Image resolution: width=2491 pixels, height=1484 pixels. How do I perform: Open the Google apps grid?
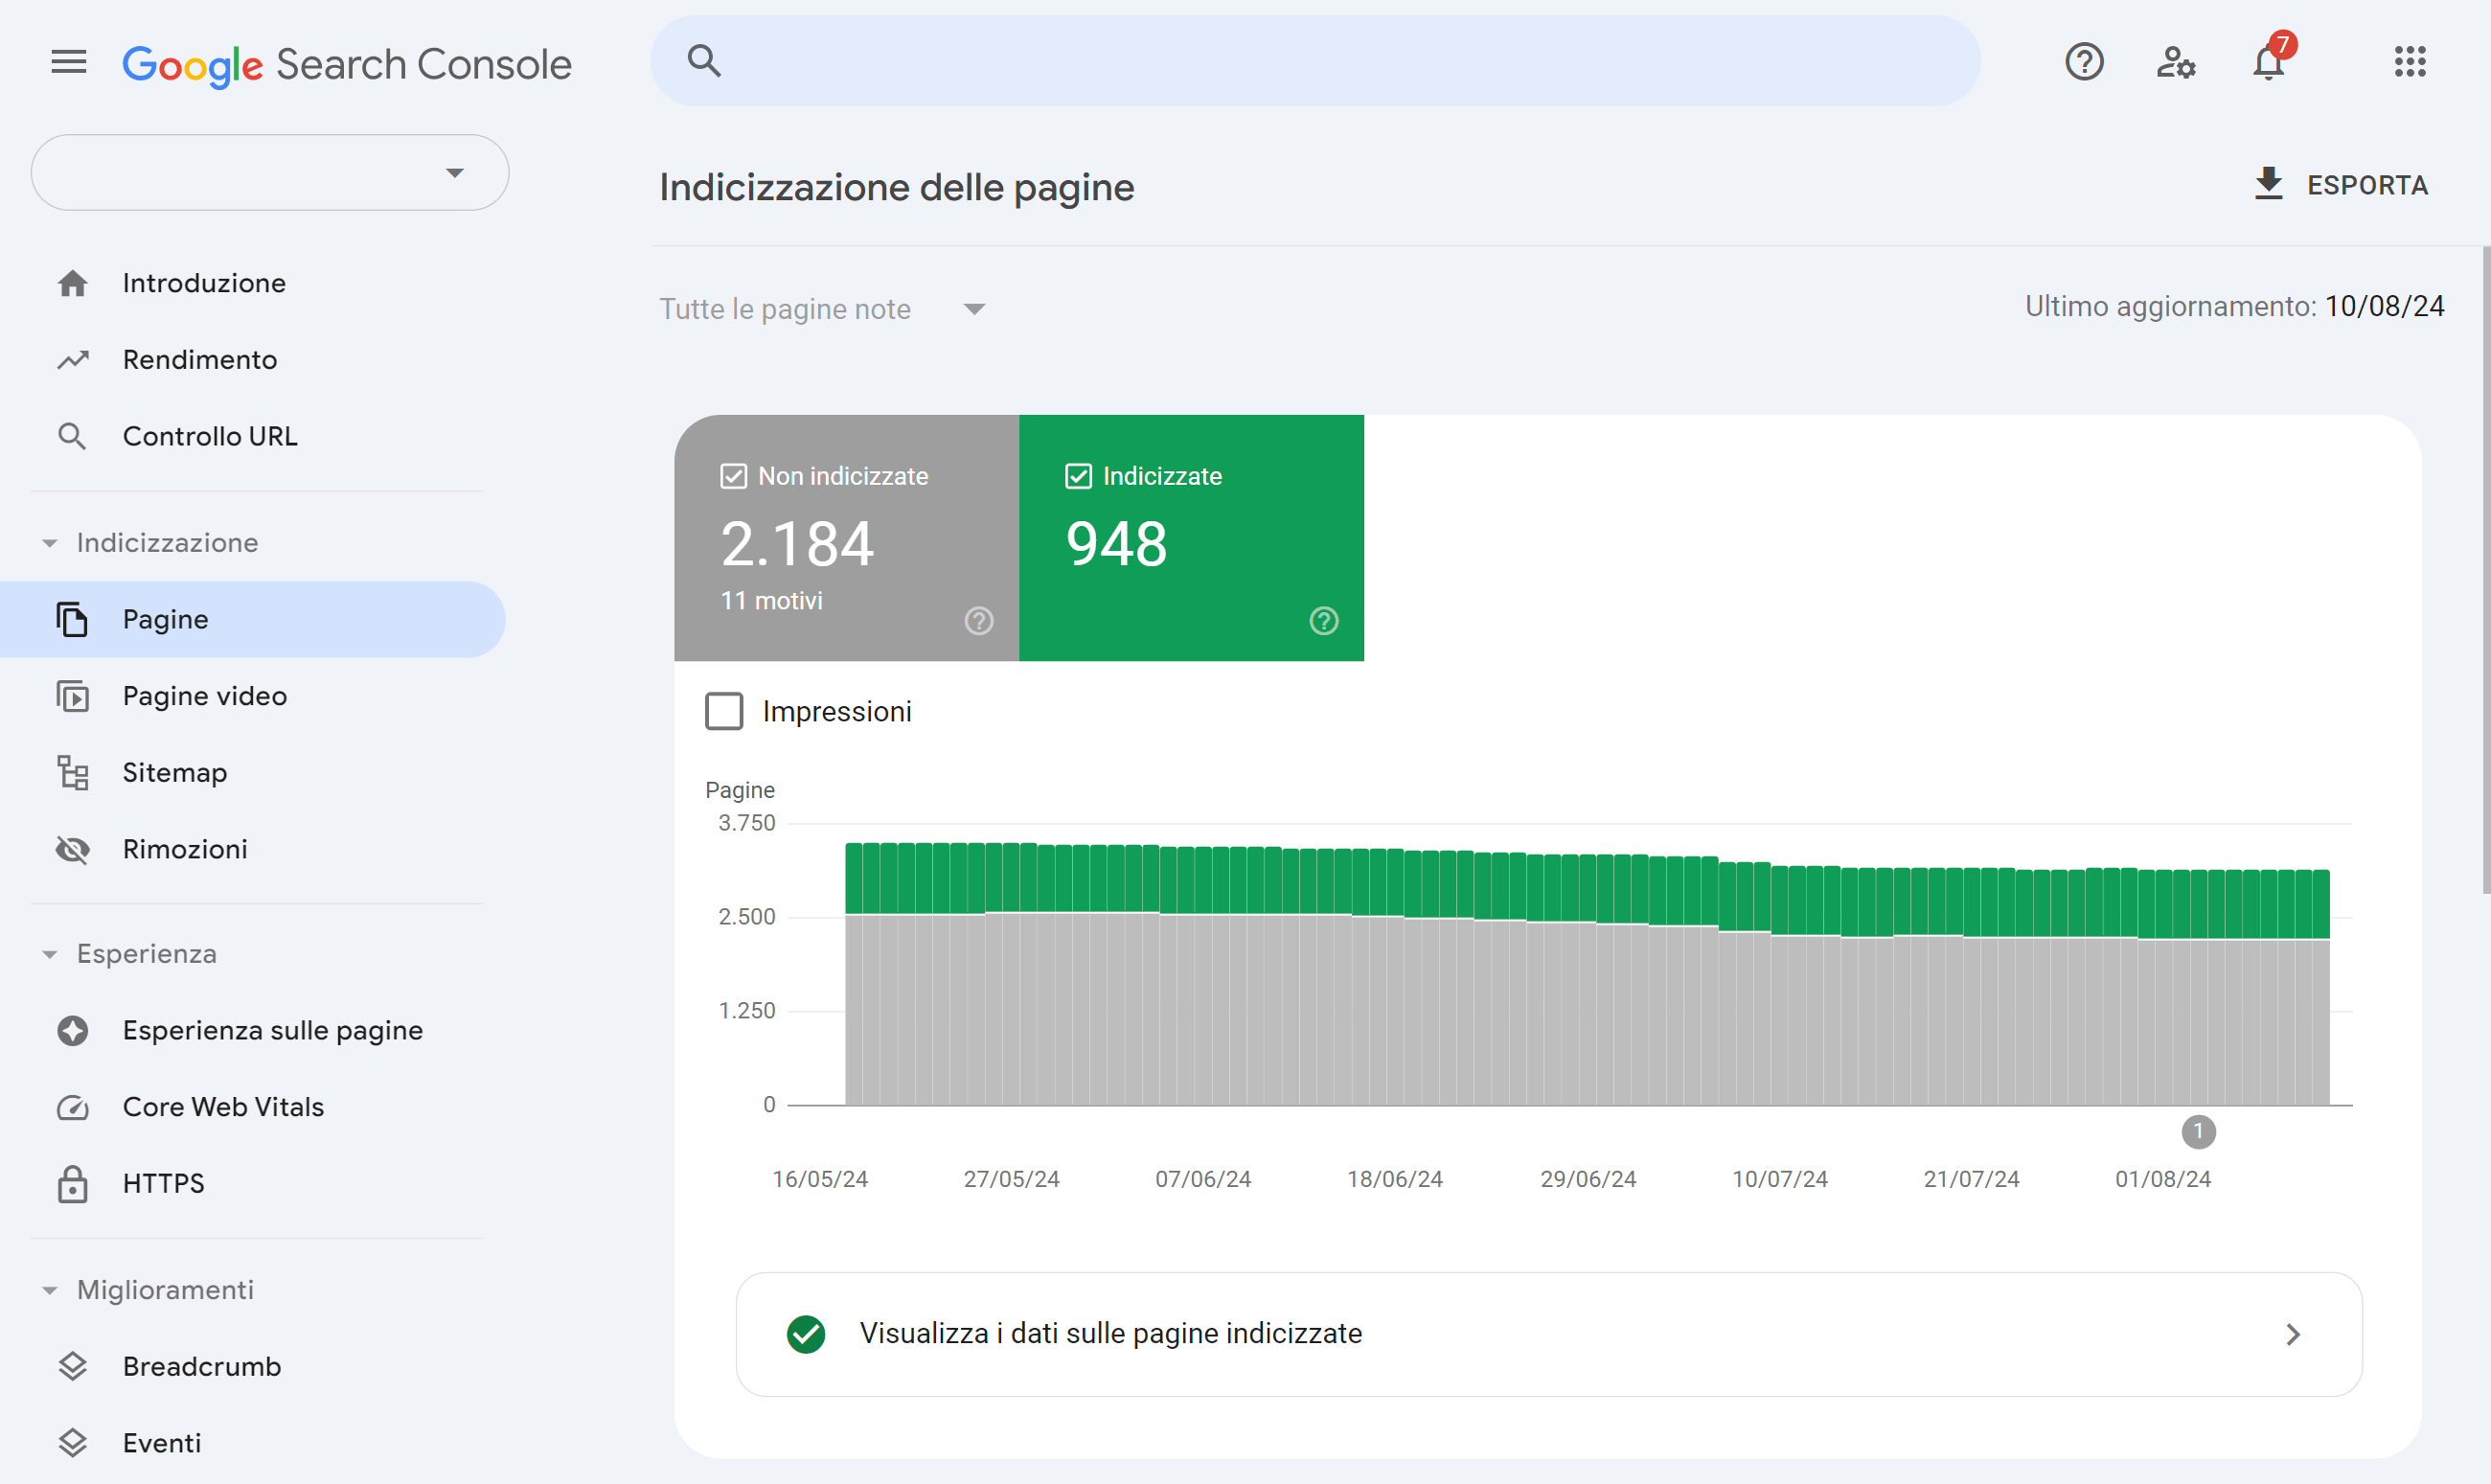click(x=2410, y=62)
